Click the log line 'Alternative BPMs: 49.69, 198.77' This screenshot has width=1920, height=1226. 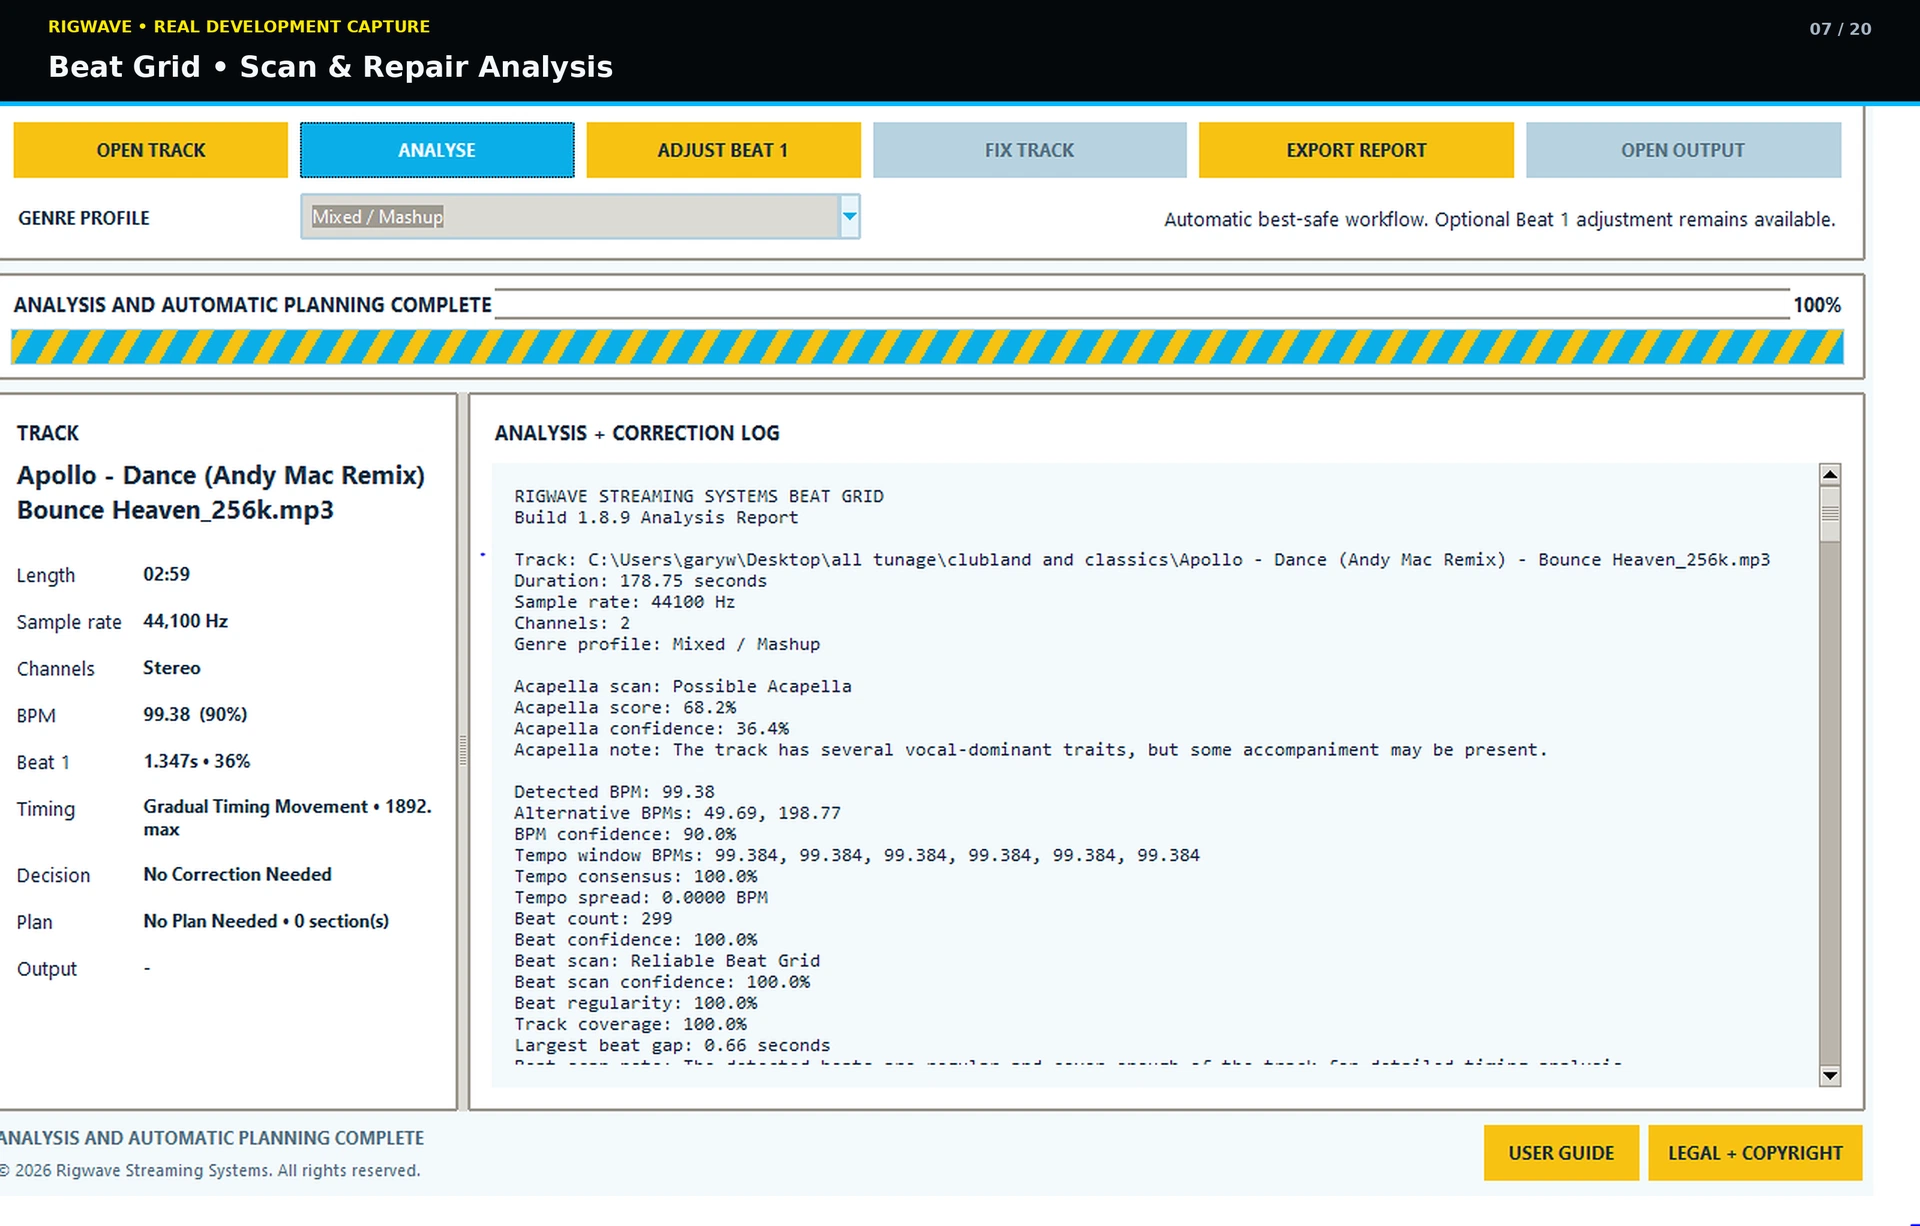(677, 813)
